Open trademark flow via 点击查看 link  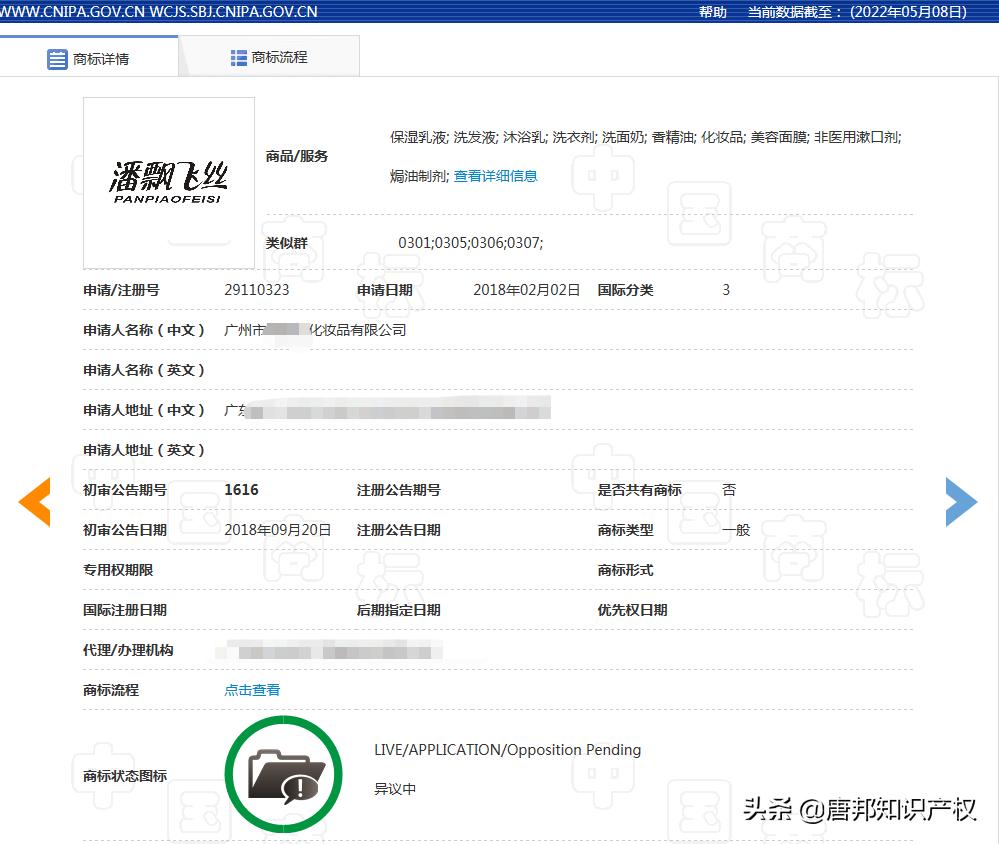click(x=251, y=689)
